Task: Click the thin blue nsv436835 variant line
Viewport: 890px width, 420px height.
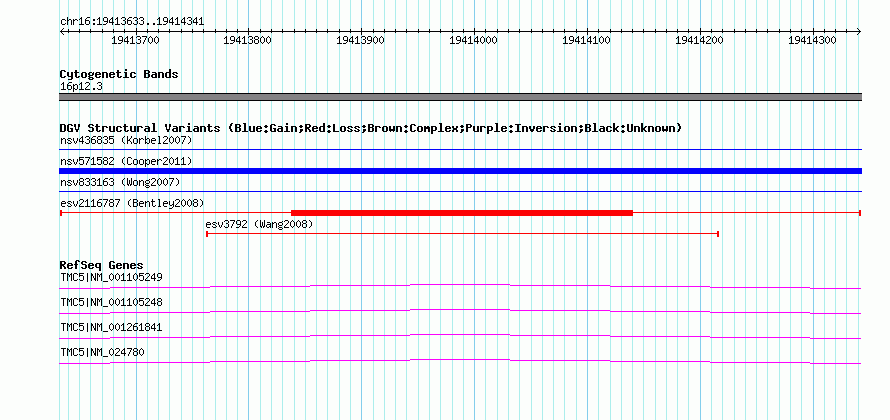Action: pyautogui.click(x=460, y=150)
